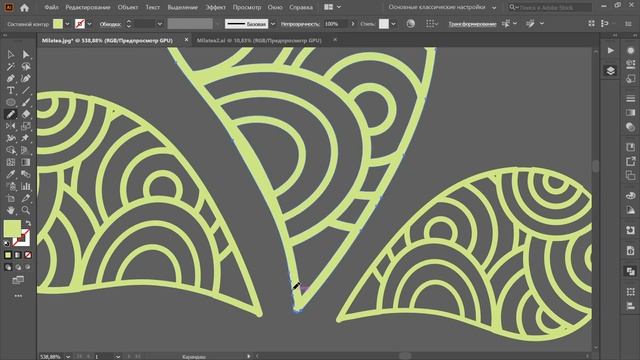
Task: Swap fill and stroke colors
Action: pos(28,223)
